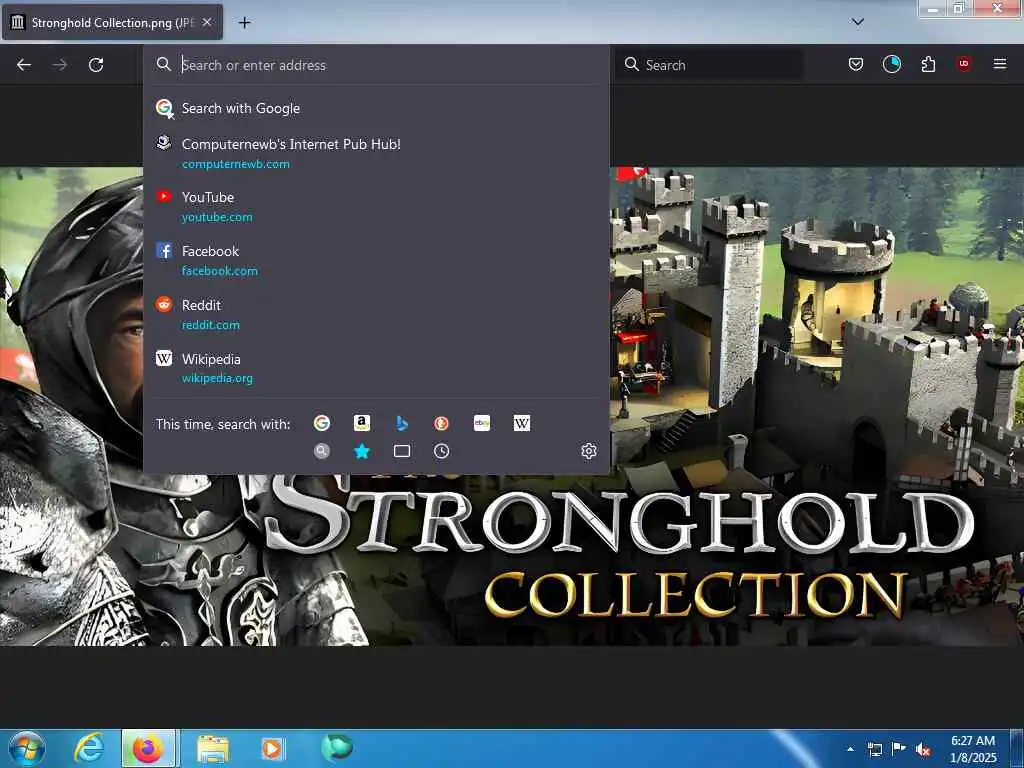
Task: Open the YouTube suggestion
Action: click(376, 206)
